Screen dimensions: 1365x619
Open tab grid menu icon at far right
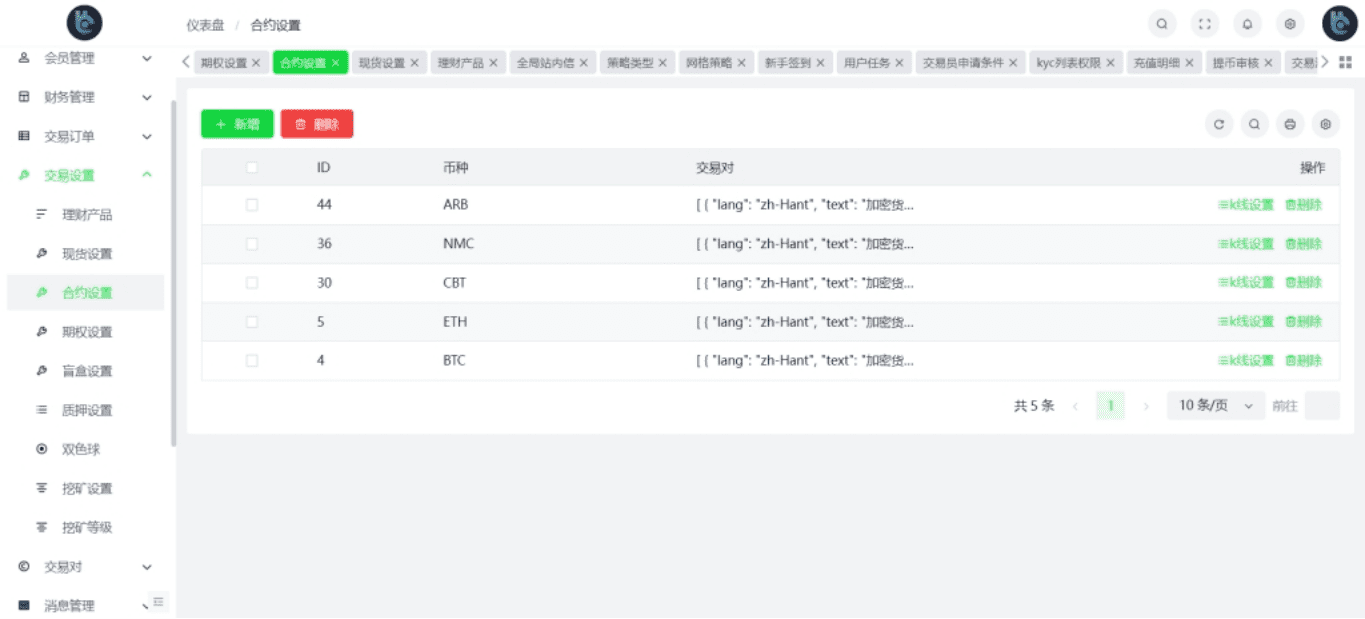pos(1345,62)
